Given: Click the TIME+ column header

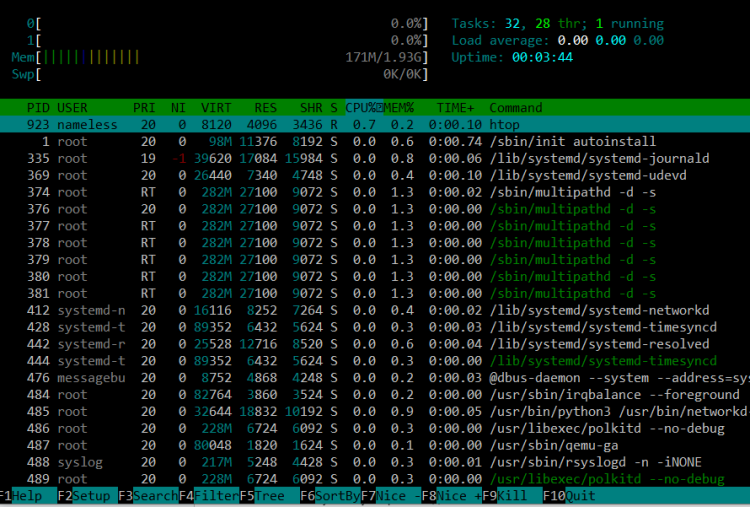Looking at the screenshot, I should tap(456, 108).
